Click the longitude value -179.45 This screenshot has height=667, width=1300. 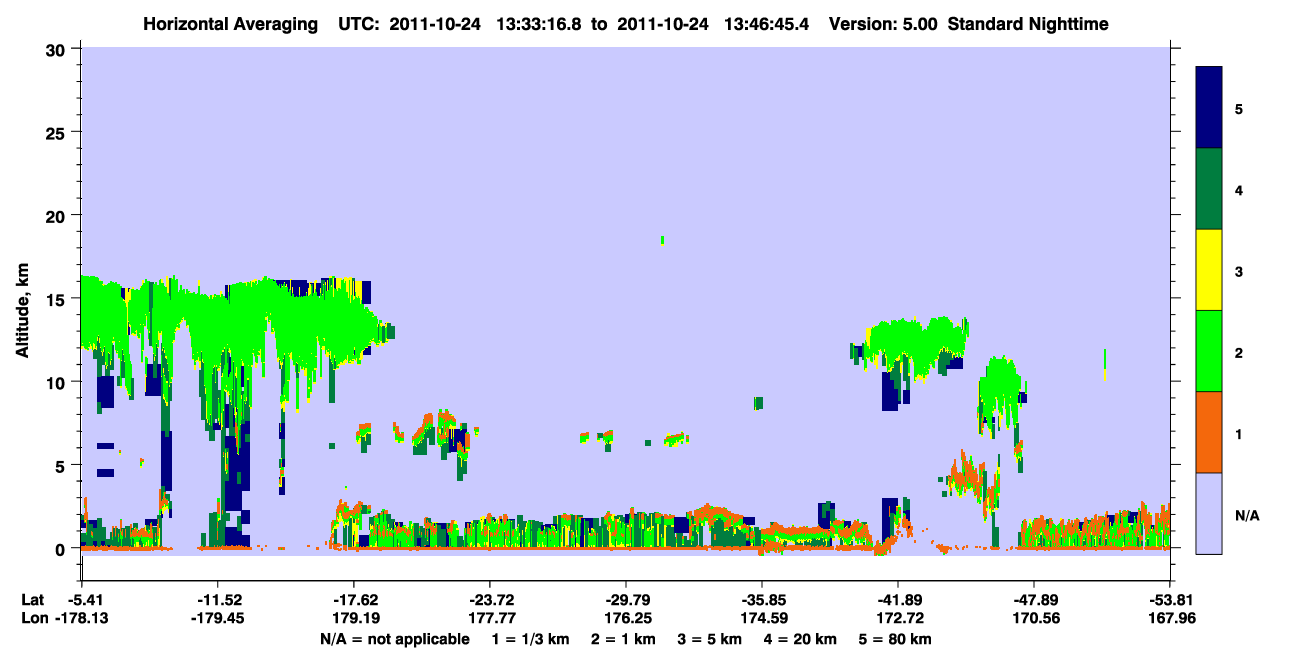tap(218, 618)
